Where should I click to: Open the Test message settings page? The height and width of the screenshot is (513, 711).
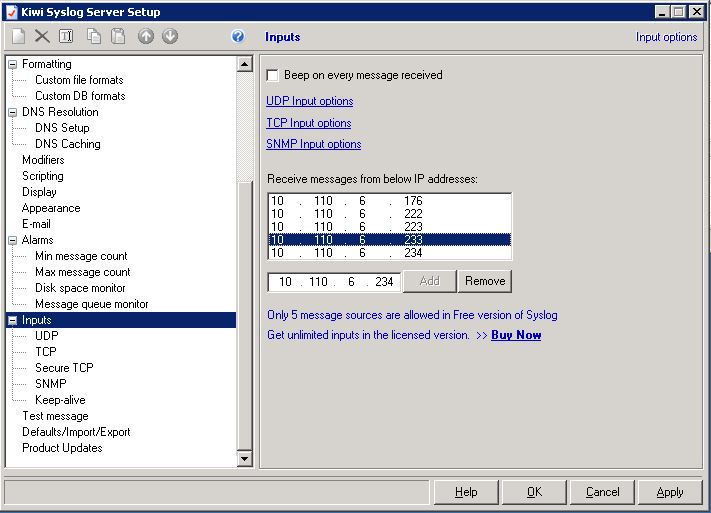[55, 416]
